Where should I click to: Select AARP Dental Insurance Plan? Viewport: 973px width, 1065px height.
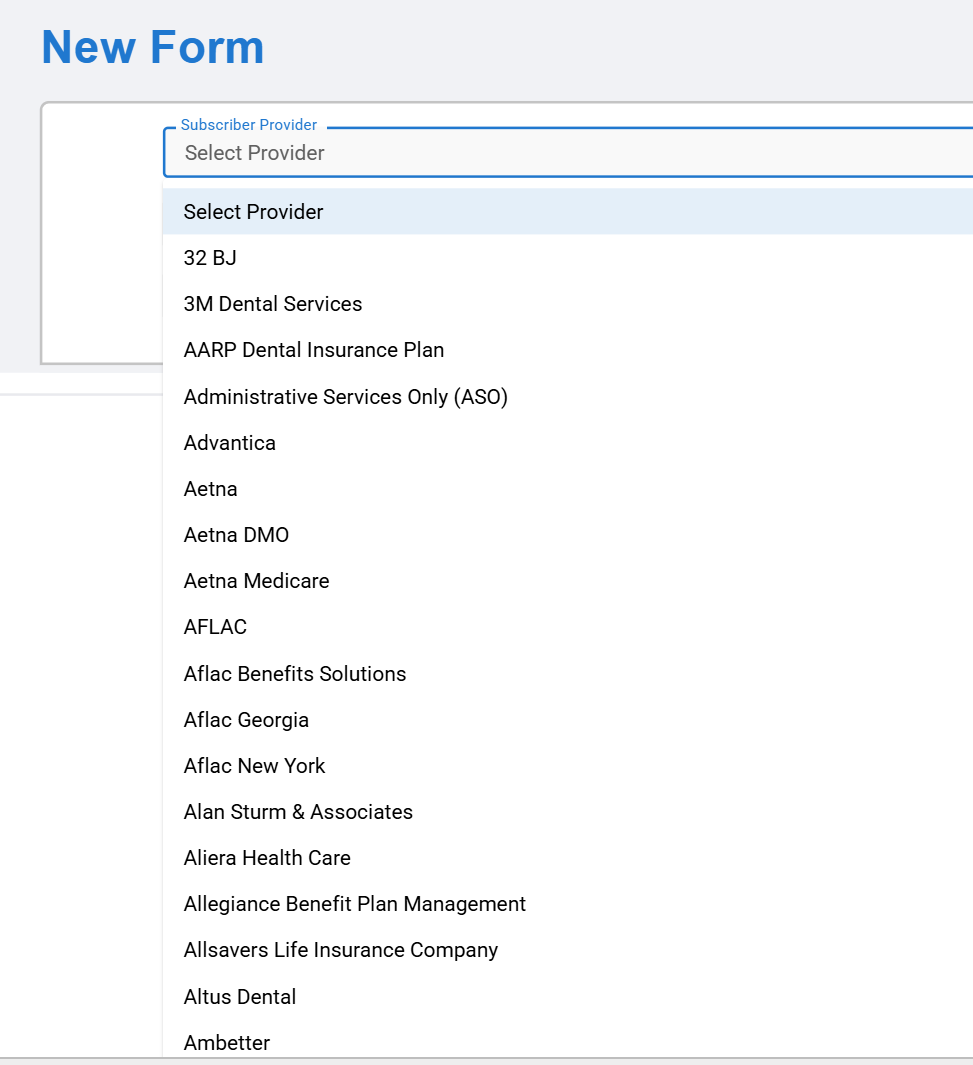pos(314,350)
